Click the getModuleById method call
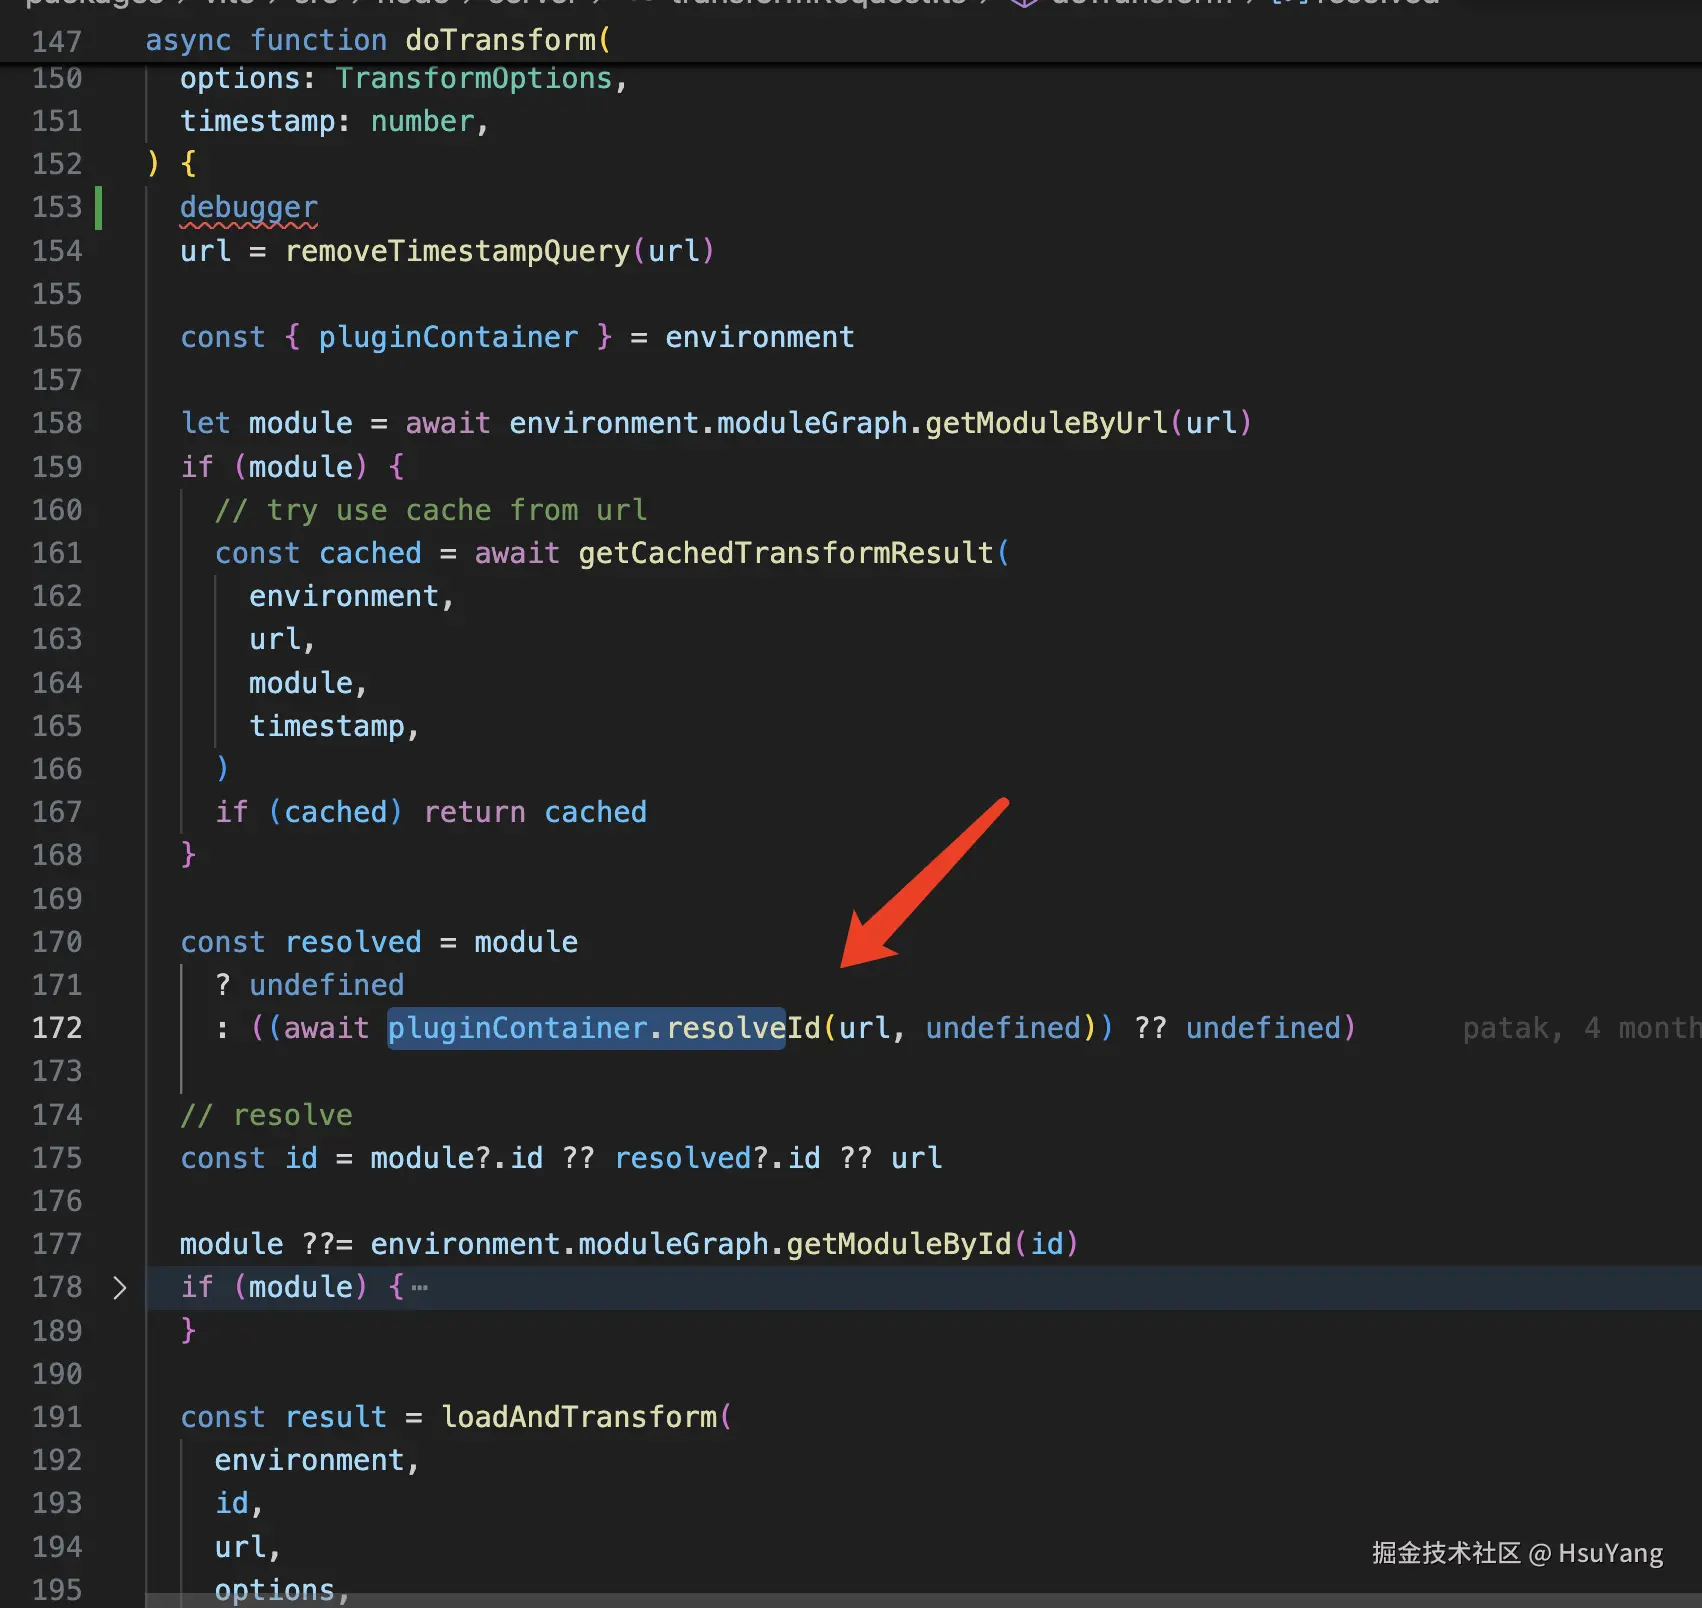 click(899, 1244)
